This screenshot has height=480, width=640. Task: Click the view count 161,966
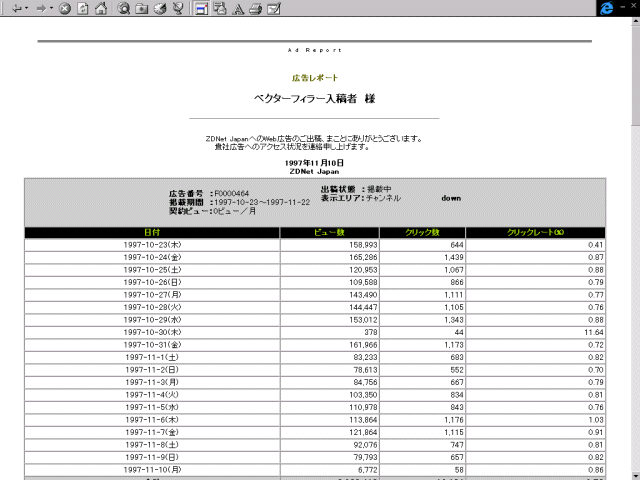pos(363,345)
